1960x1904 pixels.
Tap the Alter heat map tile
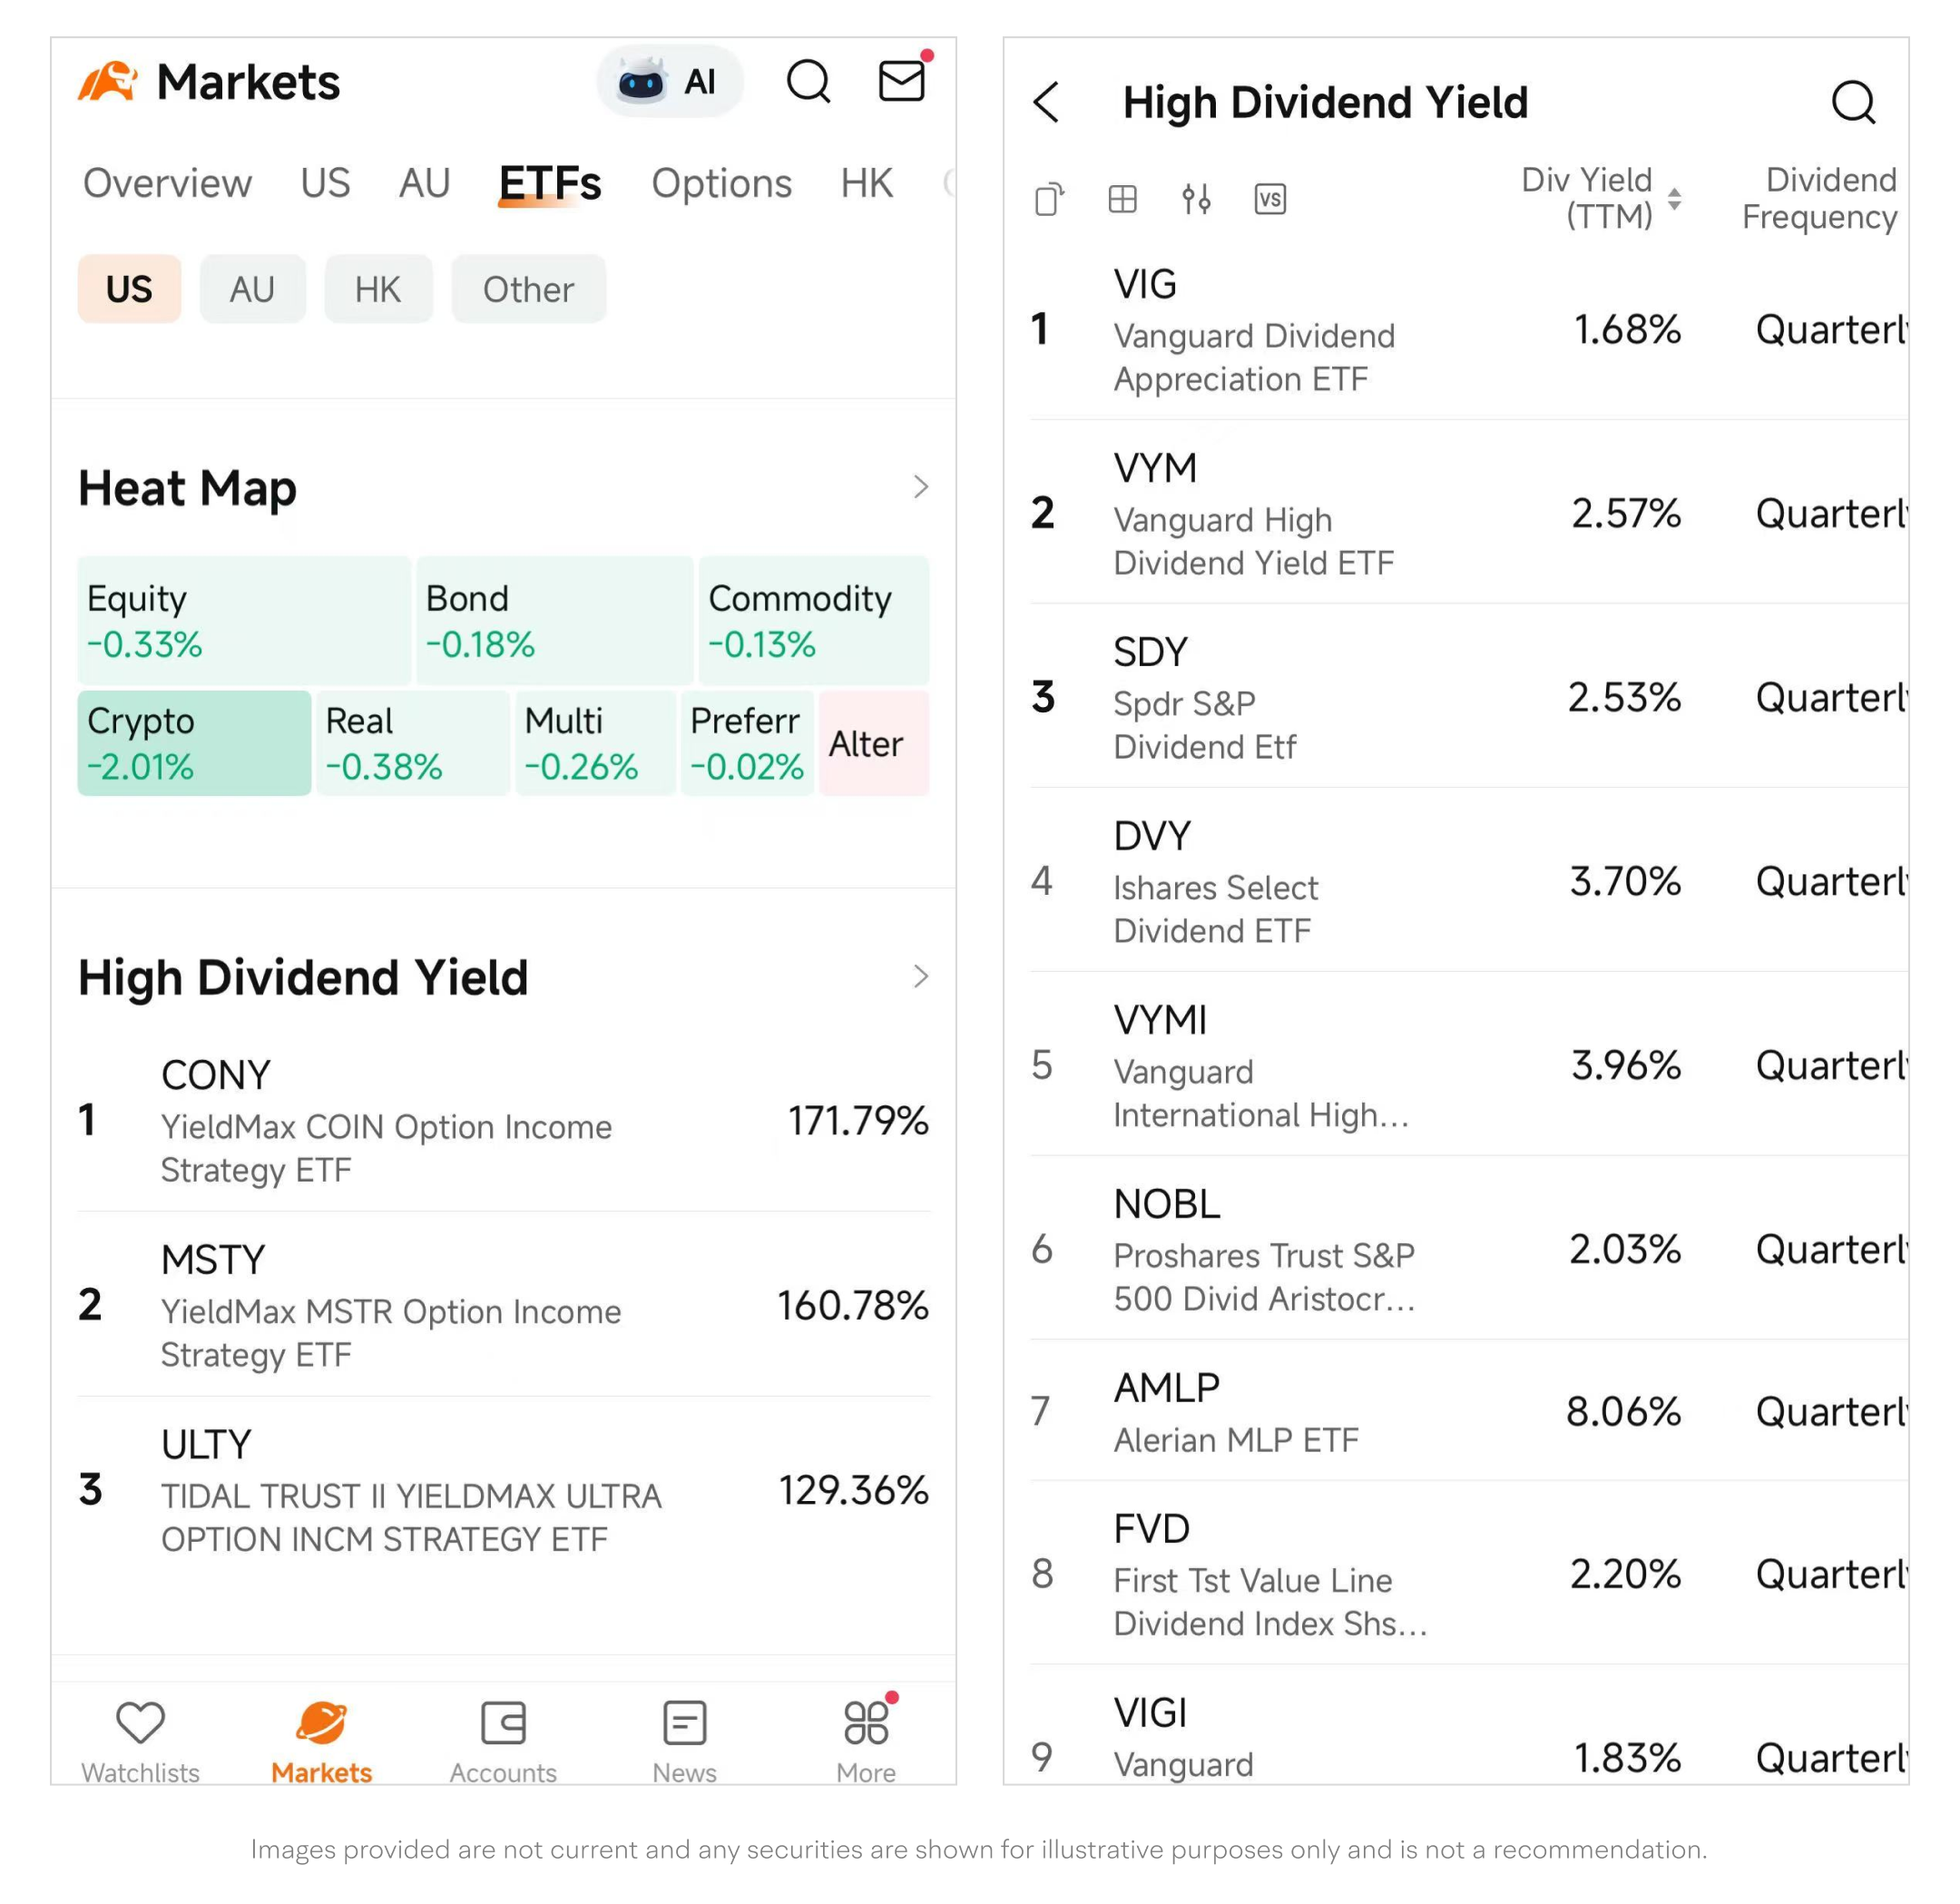pyautogui.click(x=874, y=743)
